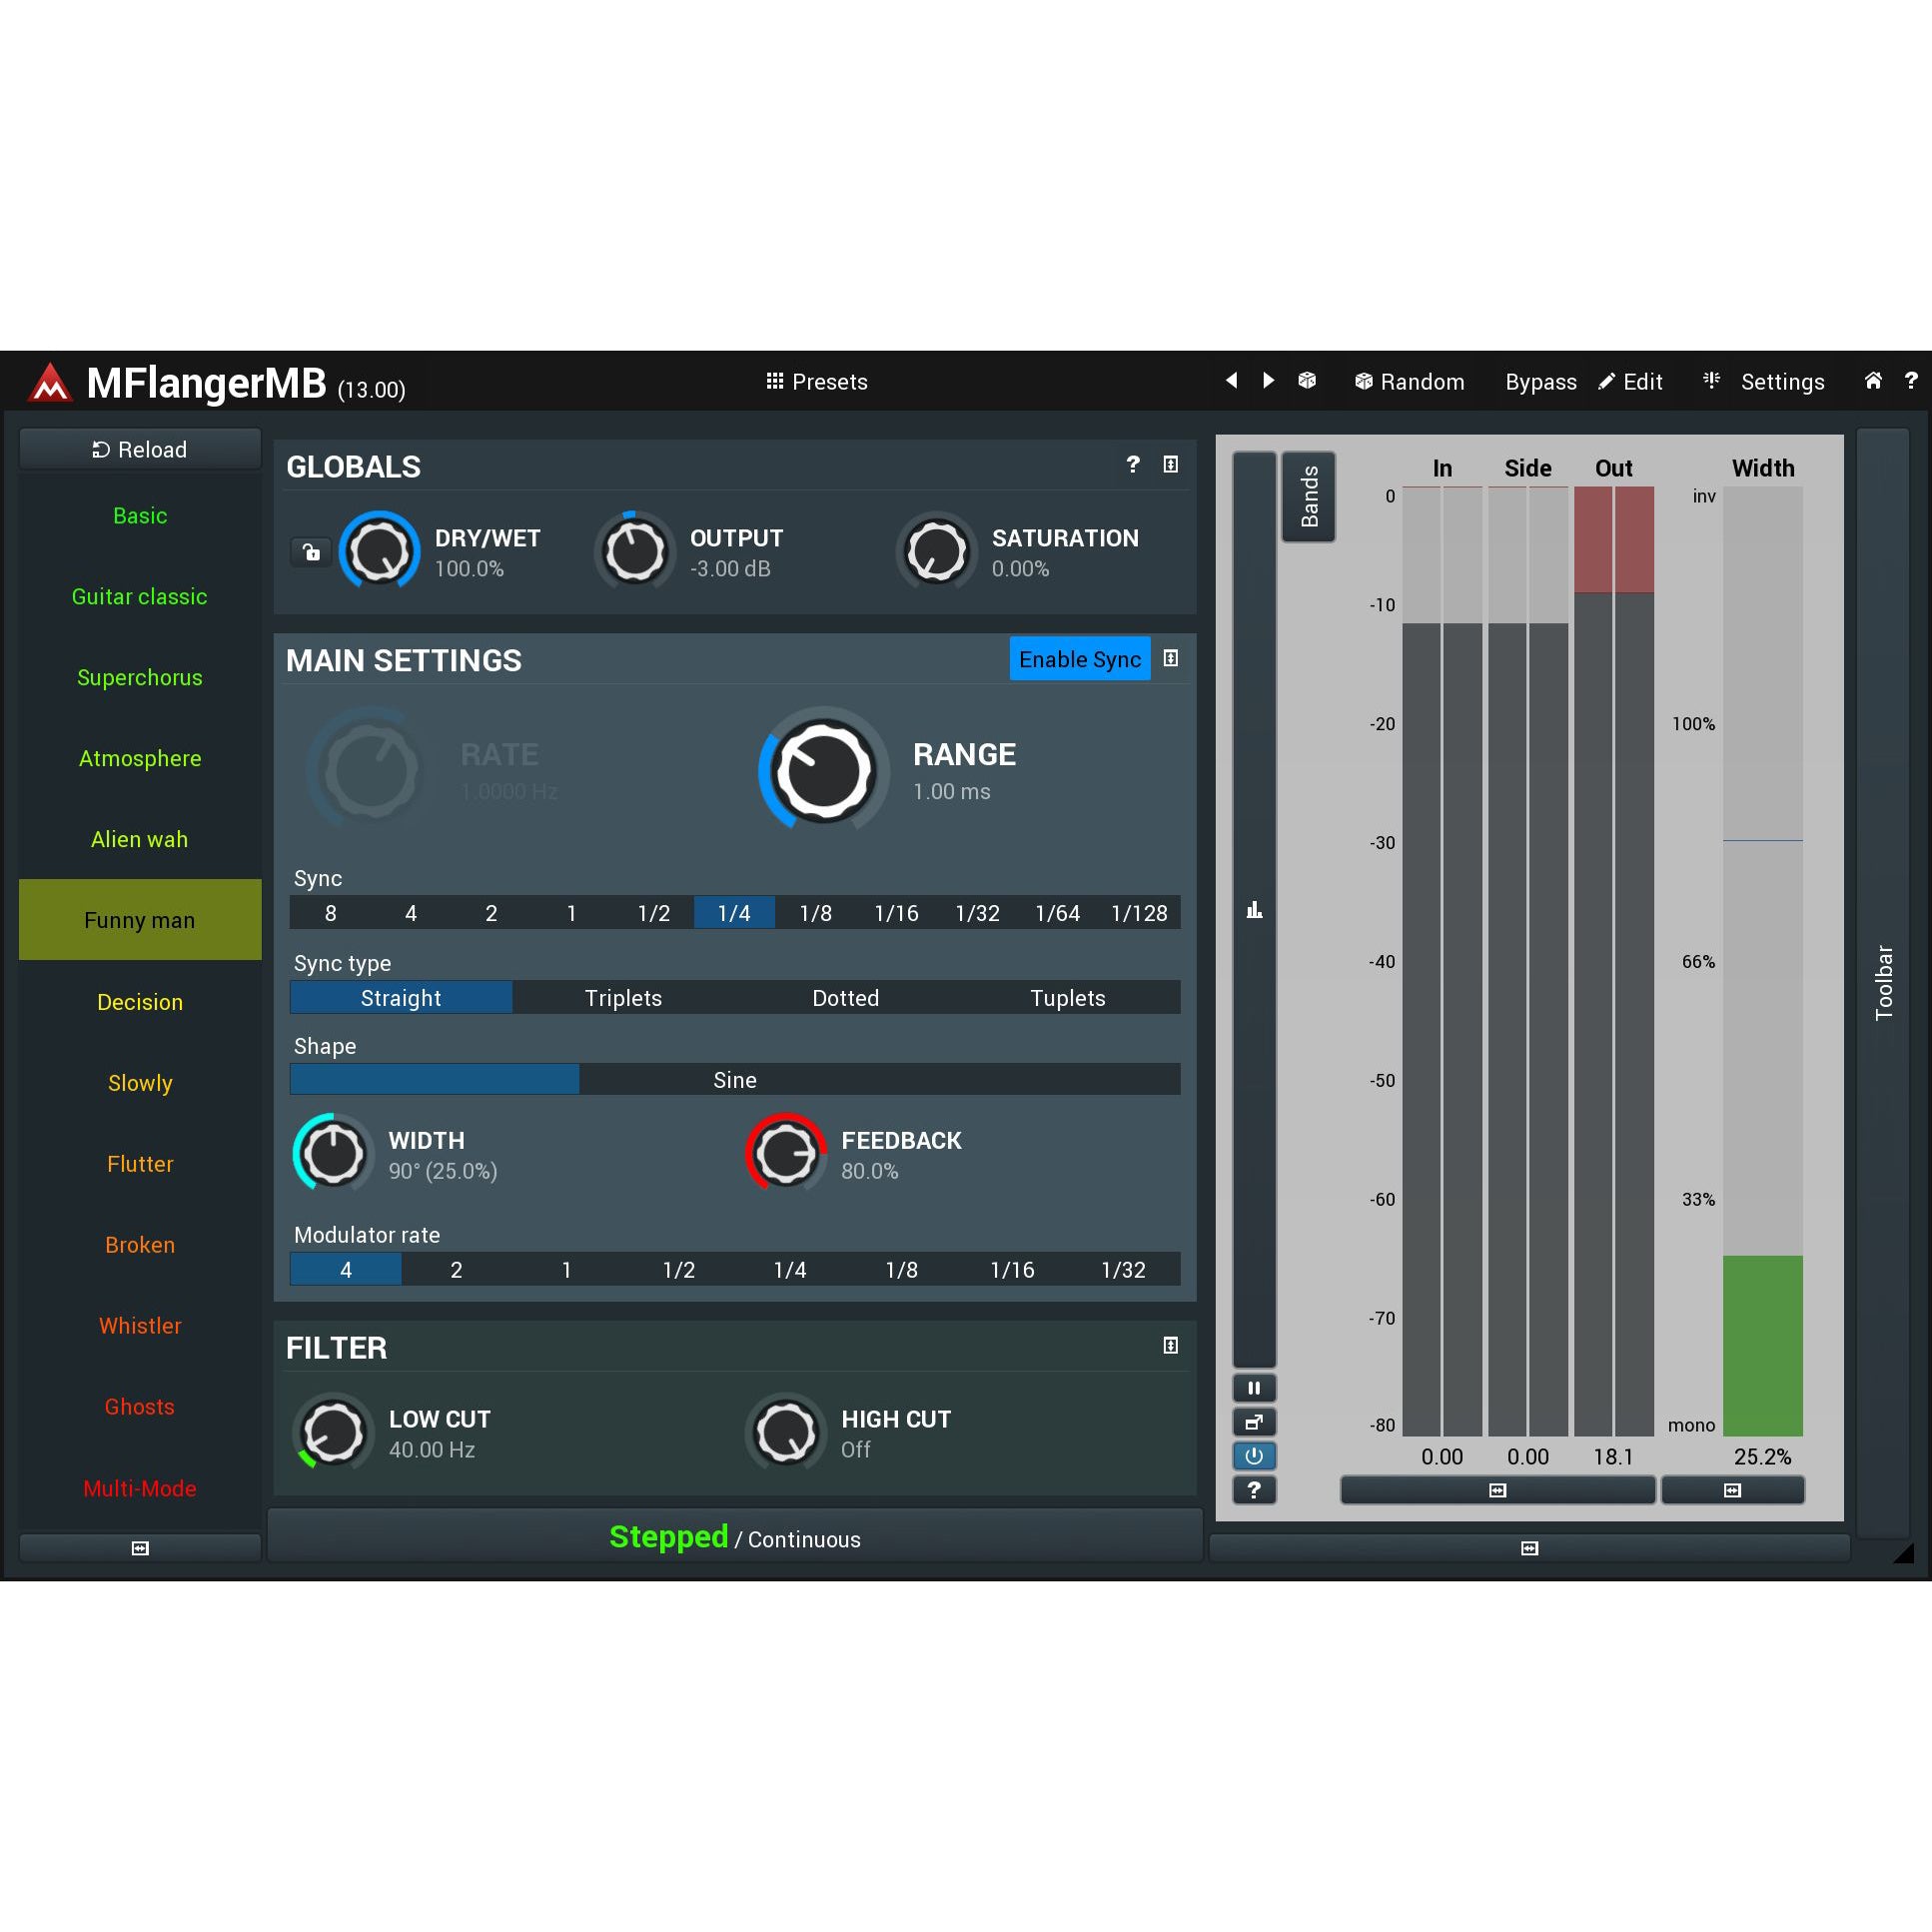Screen dimensions: 1932x1932
Task: Go to next preset arrow
Action: [1268, 380]
